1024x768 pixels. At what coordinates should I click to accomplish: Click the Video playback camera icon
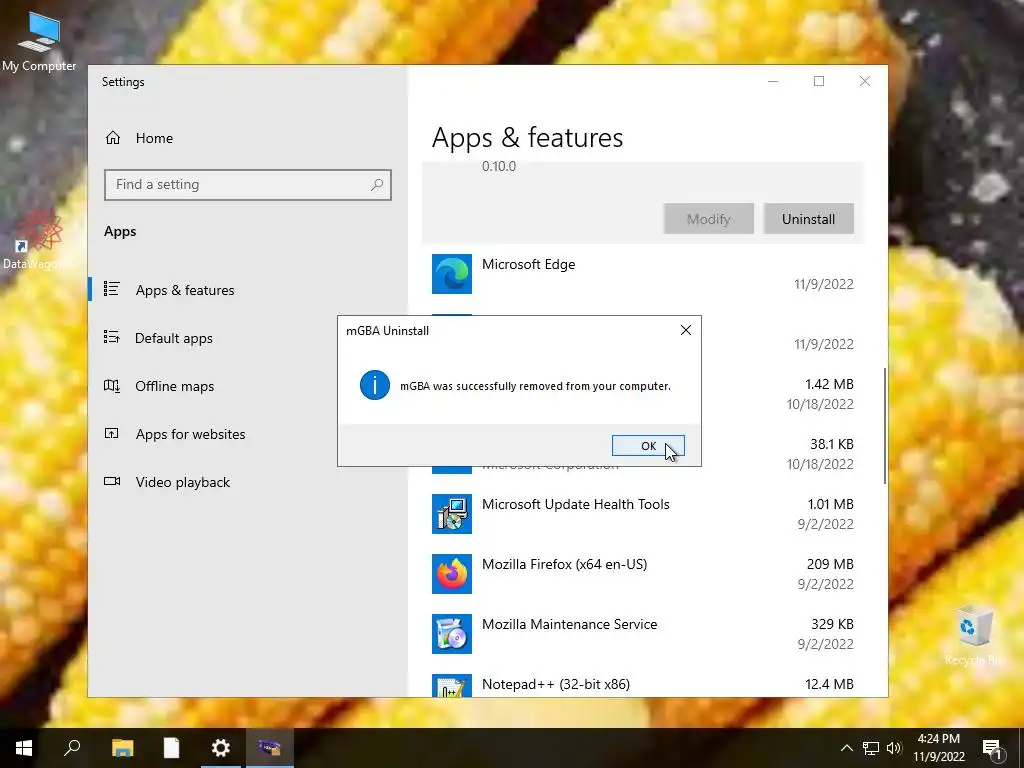pyautogui.click(x=112, y=481)
